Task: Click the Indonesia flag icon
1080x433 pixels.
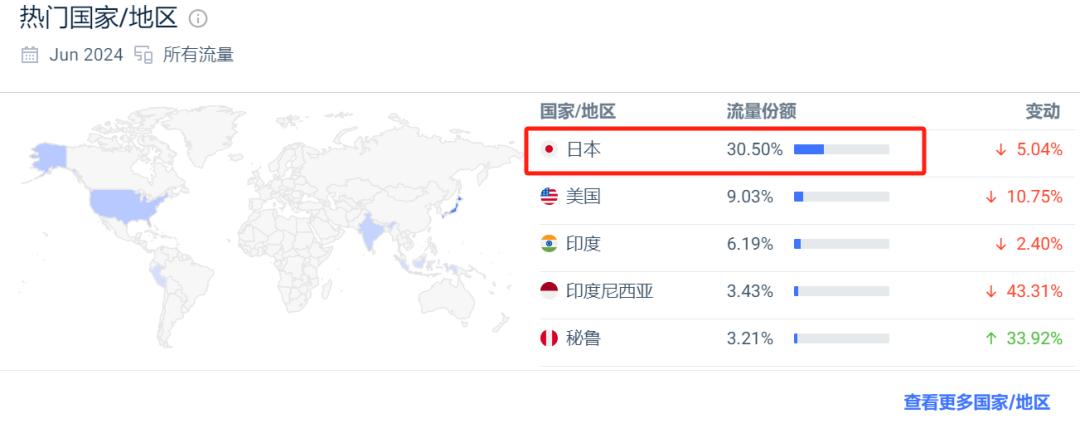Action: (x=549, y=291)
